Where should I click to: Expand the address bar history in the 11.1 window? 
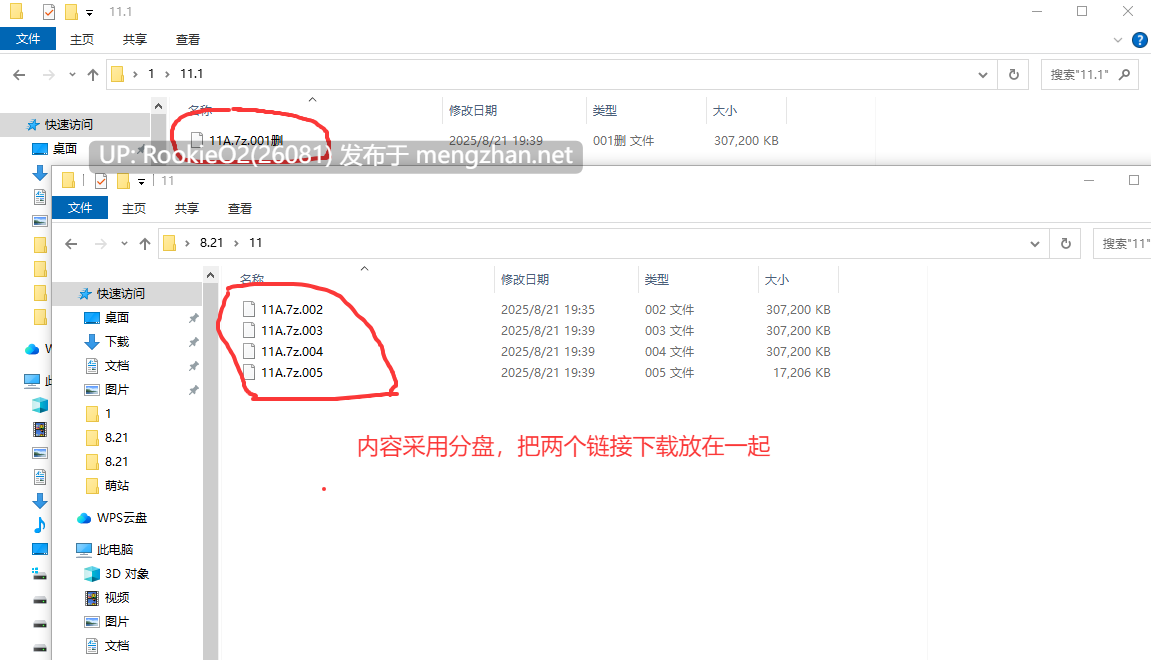(982, 75)
